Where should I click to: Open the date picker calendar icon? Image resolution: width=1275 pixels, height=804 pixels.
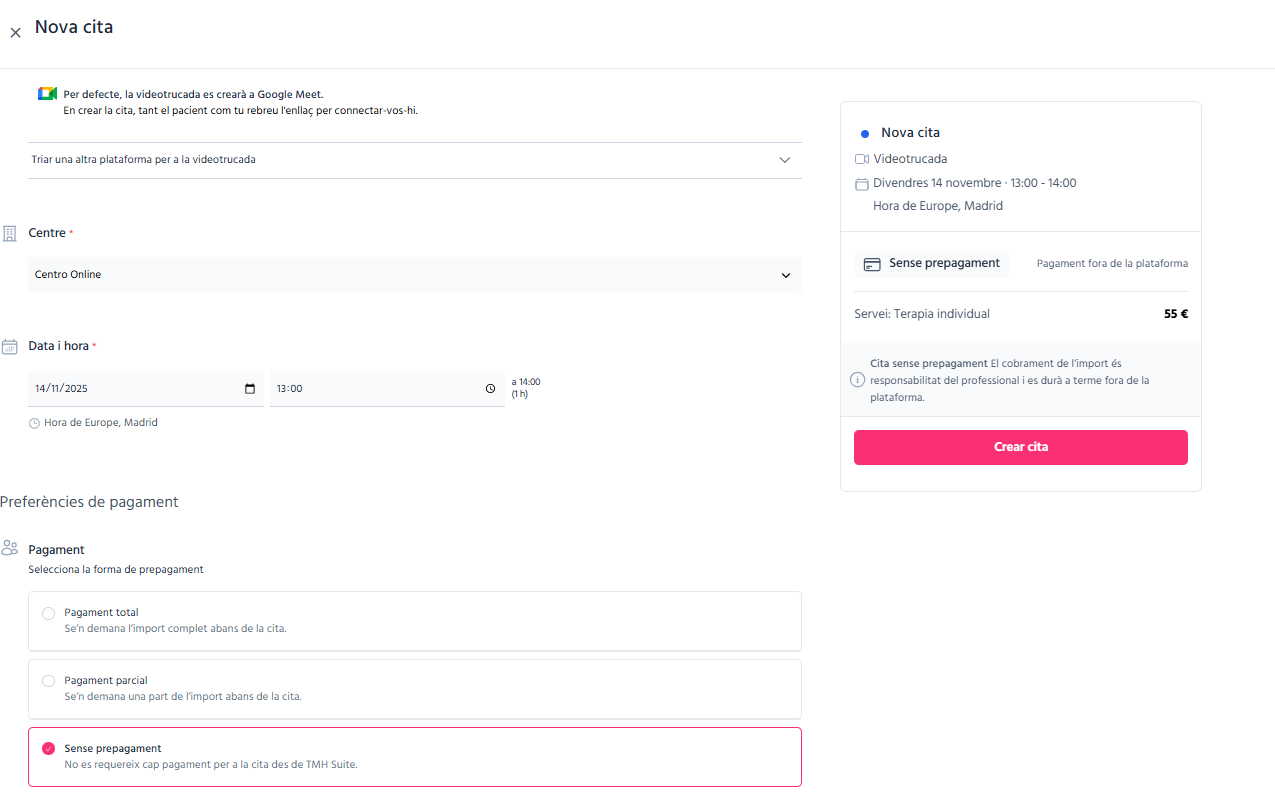(250, 389)
